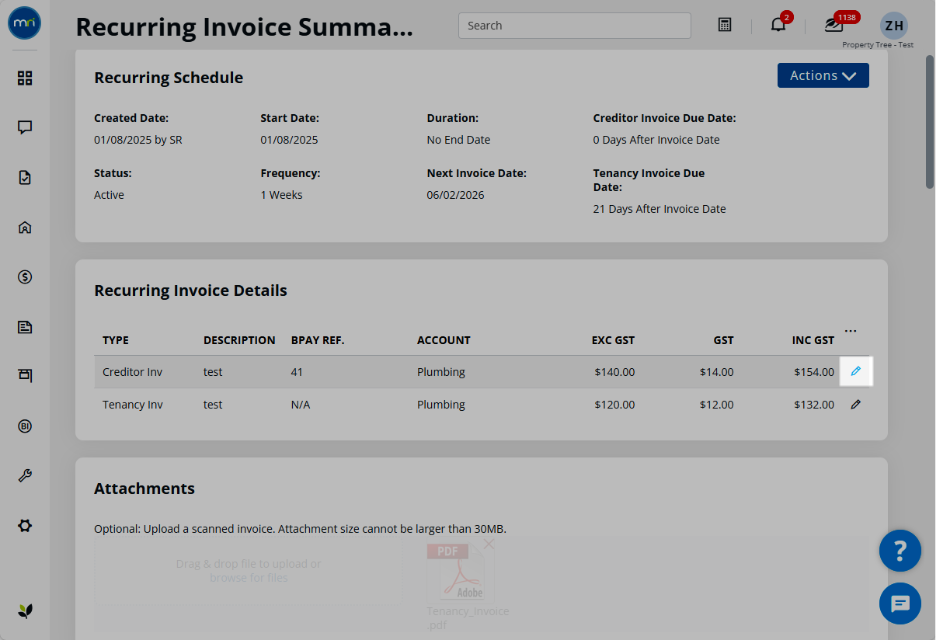Image resolution: width=936 pixels, height=640 pixels.
Task: Click the 'Creditor Inv' type cell
Action: [x=132, y=372]
